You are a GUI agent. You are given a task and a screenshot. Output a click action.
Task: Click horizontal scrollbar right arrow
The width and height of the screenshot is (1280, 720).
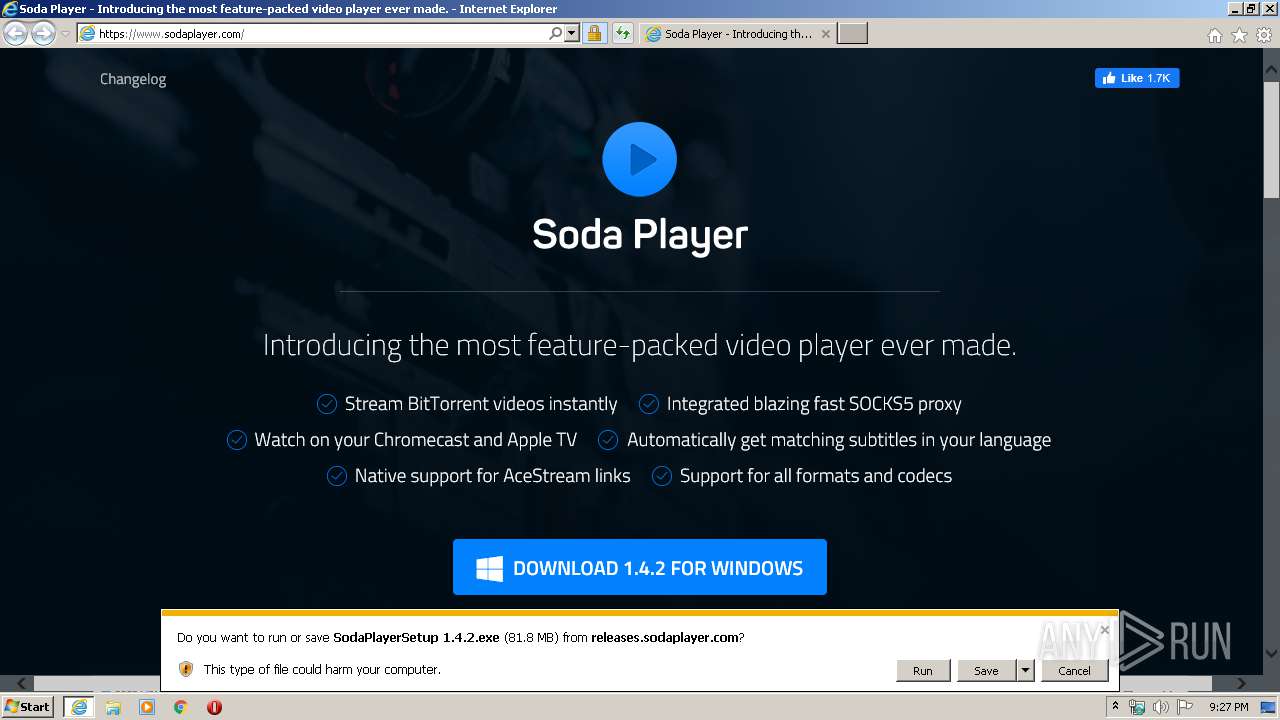(1241, 684)
